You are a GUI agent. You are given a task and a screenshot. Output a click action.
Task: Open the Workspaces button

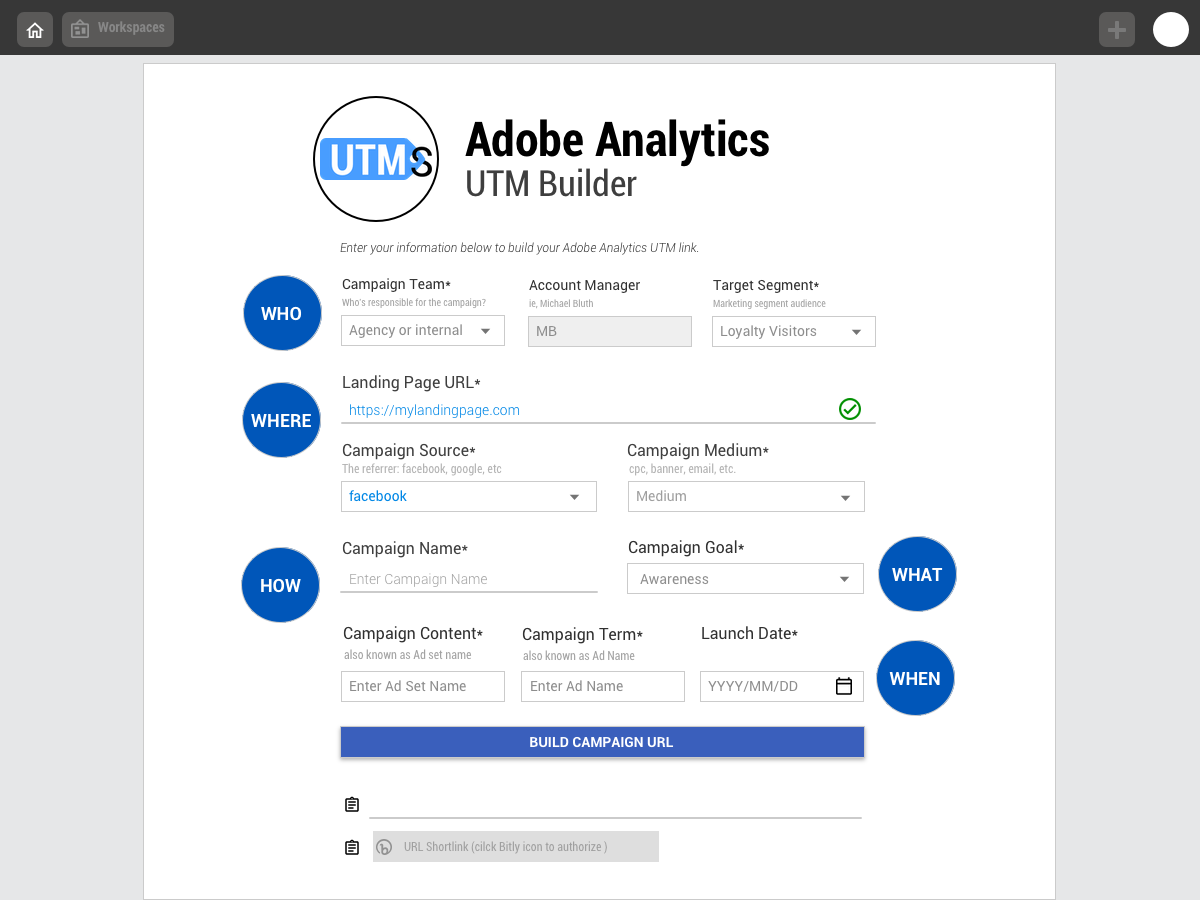(x=118, y=29)
